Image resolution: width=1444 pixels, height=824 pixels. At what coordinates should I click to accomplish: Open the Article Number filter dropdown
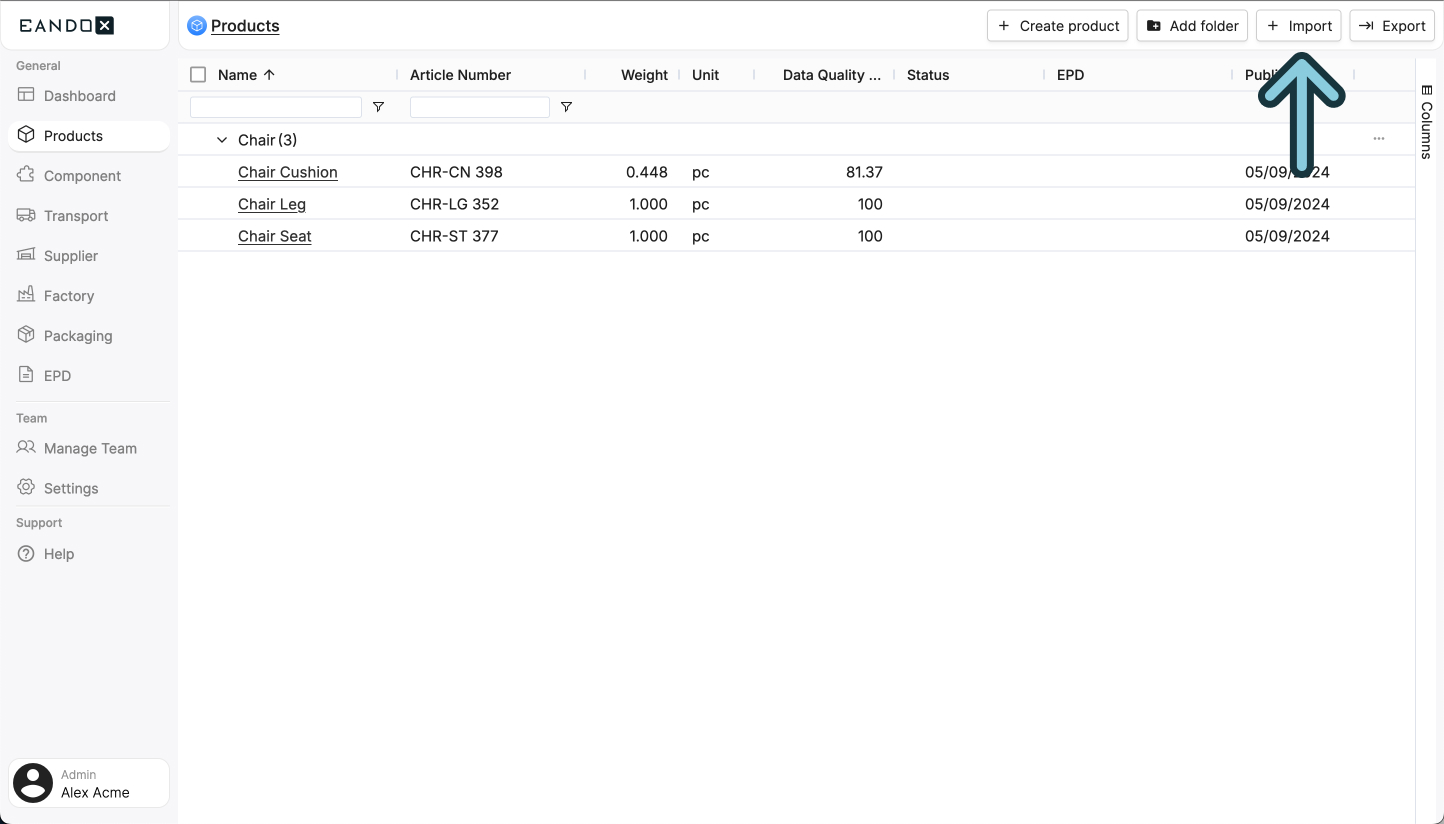tap(566, 107)
